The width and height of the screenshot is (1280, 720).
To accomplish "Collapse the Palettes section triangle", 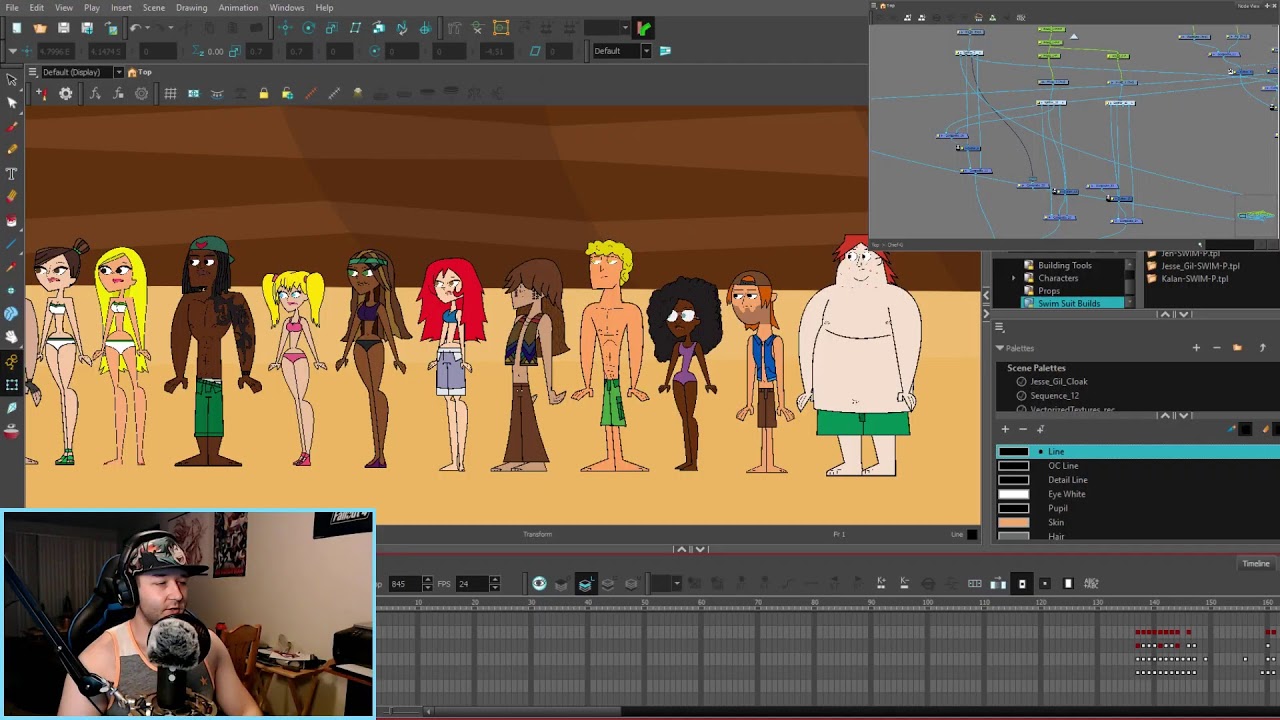I will (999, 348).
